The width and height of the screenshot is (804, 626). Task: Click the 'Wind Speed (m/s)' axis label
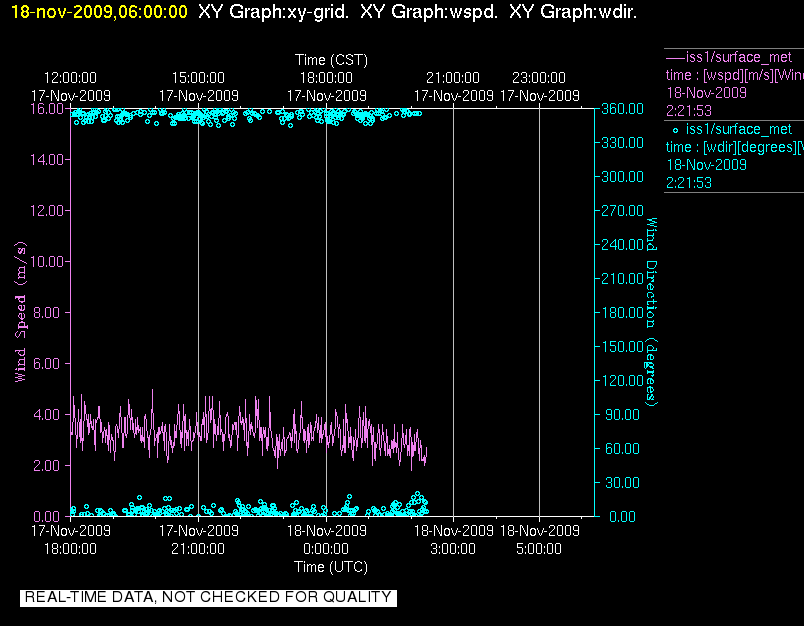21,312
